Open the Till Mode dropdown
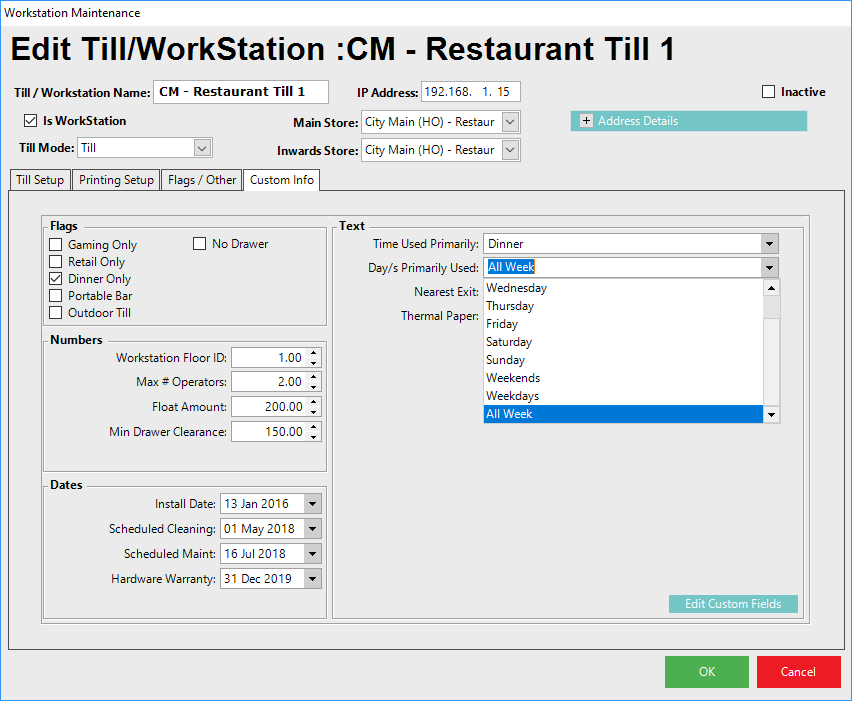The height and width of the screenshot is (701, 852). tap(202, 148)
